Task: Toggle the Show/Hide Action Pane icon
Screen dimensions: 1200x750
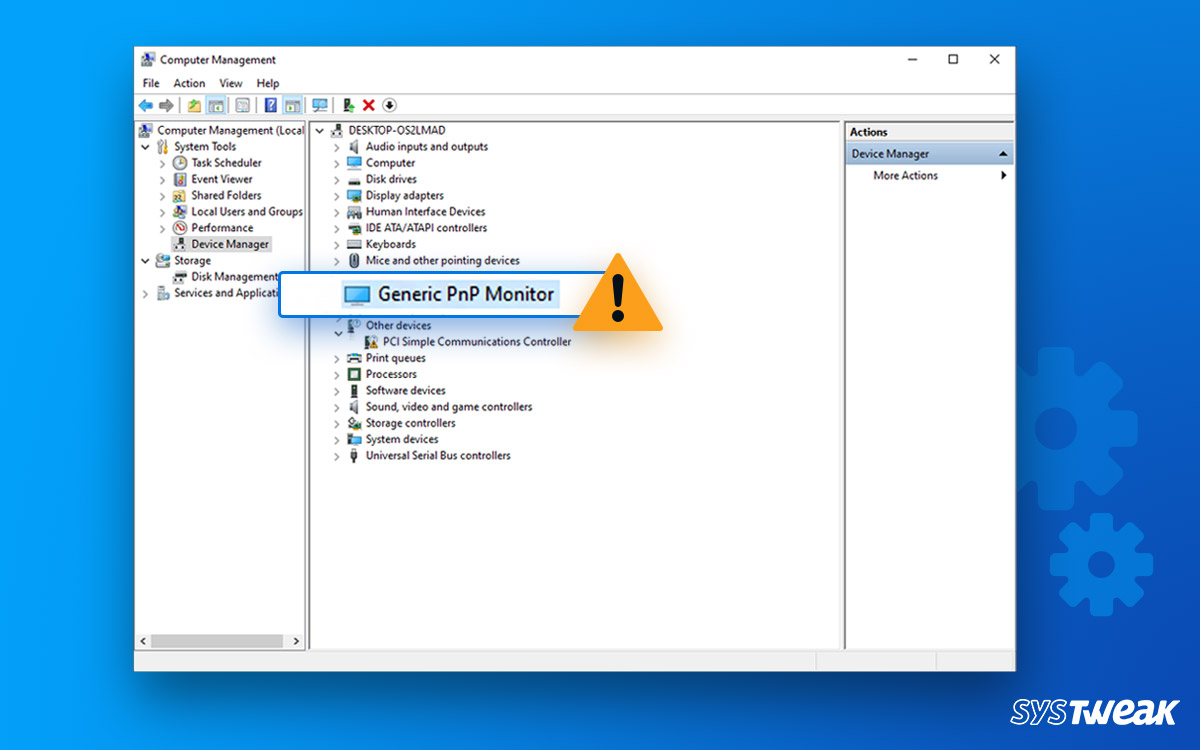Action: (291, 104)
